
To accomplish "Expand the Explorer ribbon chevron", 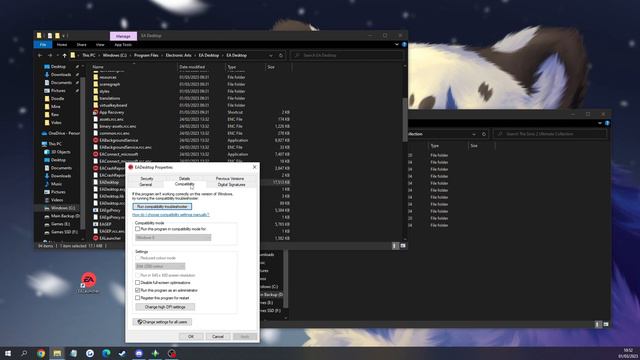I will click(x=397, y=44).
